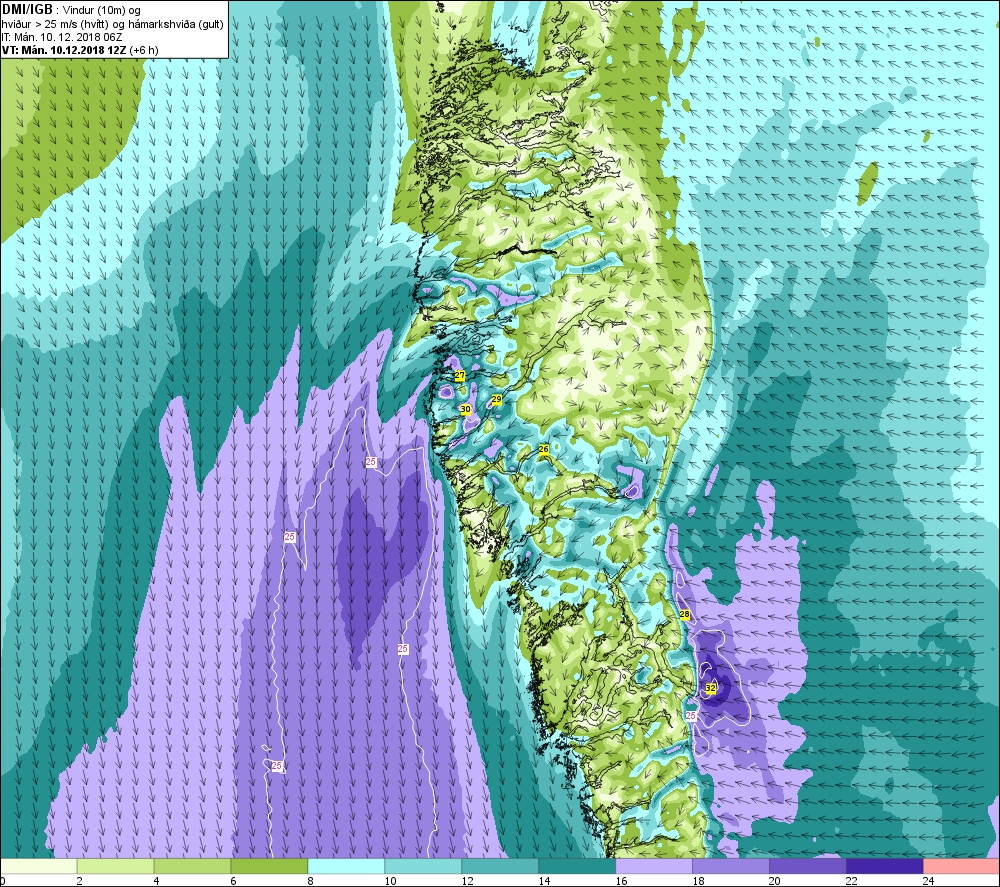Click the yellow gust label 28
Image resolution: width=1000 pixels, height=887 pixels.
coord(684,615)
